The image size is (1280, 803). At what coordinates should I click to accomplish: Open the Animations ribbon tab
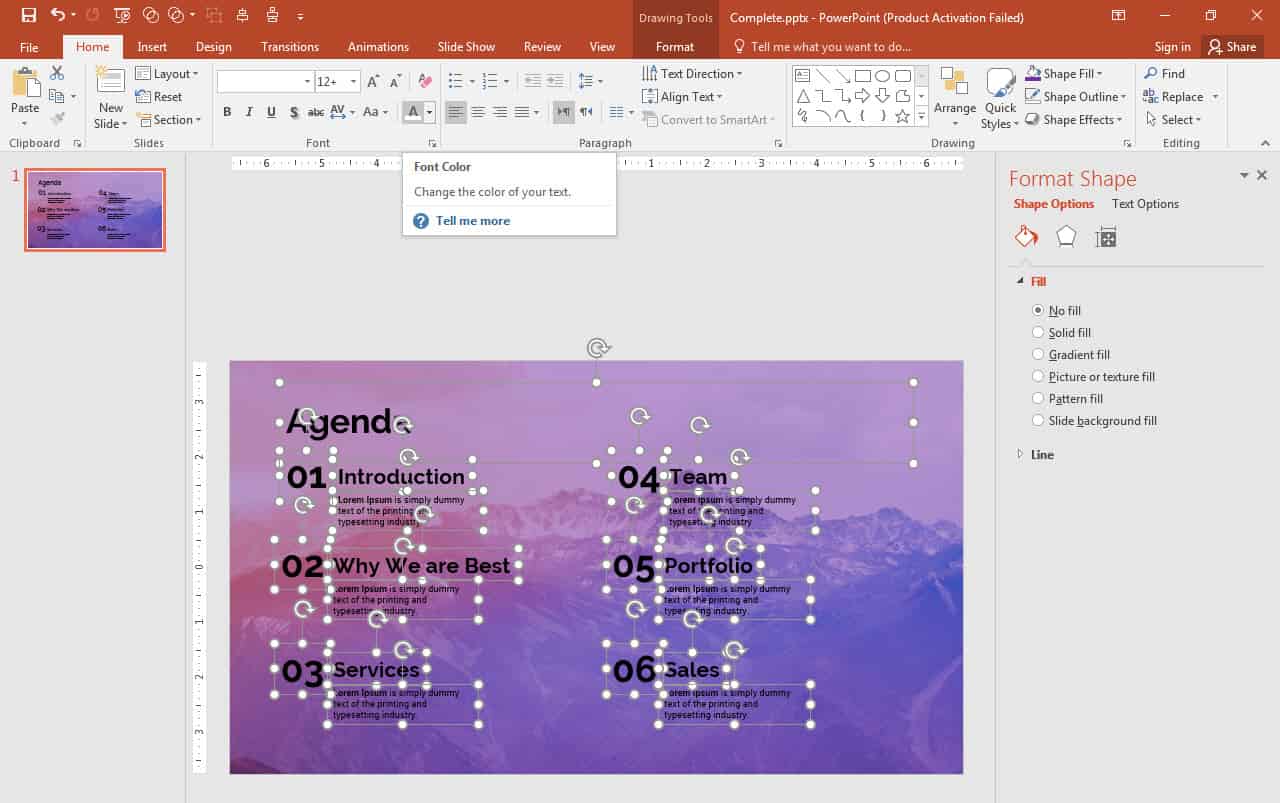pyautogui.click(x=378, y=46)
